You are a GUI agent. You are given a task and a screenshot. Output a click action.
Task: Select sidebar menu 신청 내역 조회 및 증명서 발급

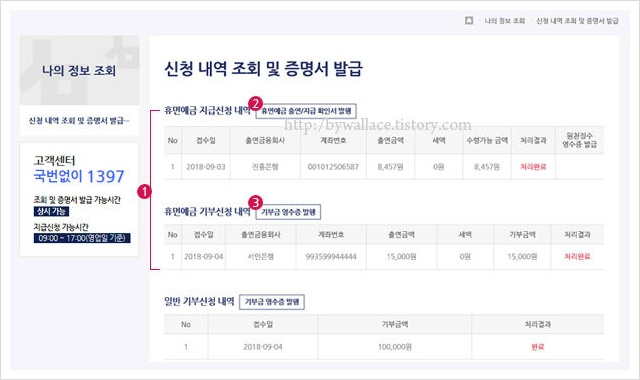click(x=79, y=120)
